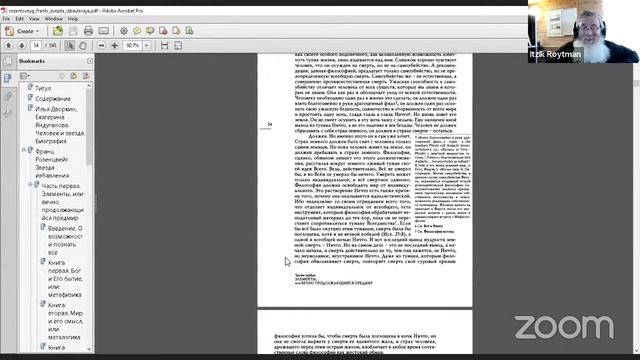The width and height of the screenshot is (640, 360).
Task: Select the sticky note comment icon
Action: [x=137, y=31]
